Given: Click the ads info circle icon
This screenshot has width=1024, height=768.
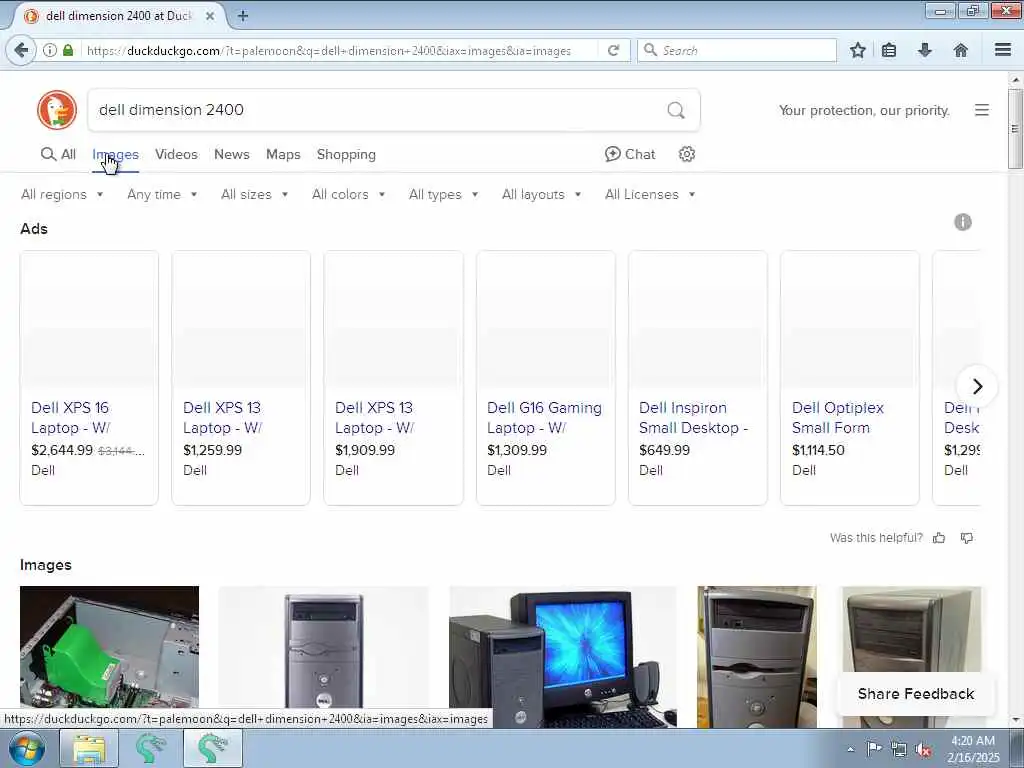Looking at the screenshot, I should click(963, 222).
